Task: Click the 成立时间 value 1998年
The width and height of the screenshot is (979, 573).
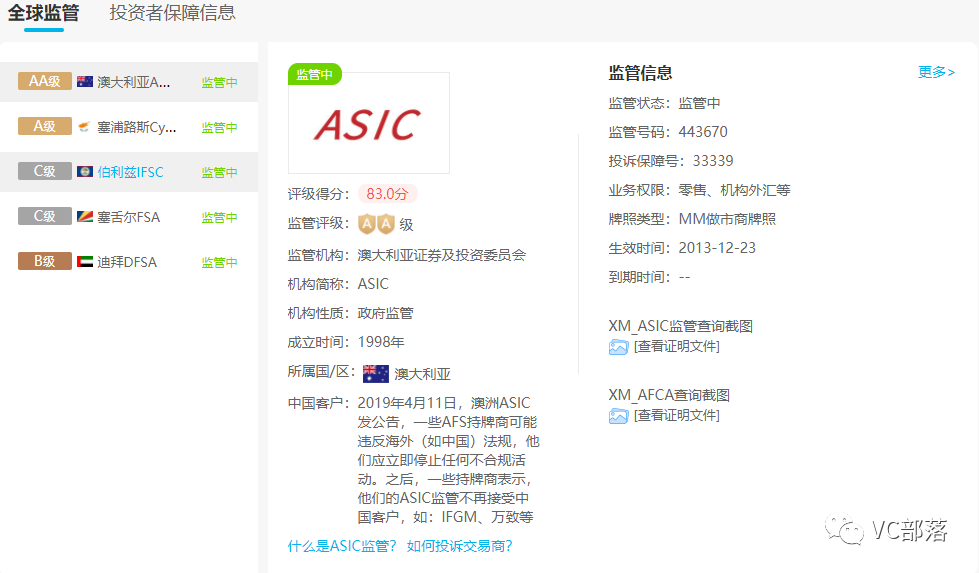Action: click(x=381, y=342)
